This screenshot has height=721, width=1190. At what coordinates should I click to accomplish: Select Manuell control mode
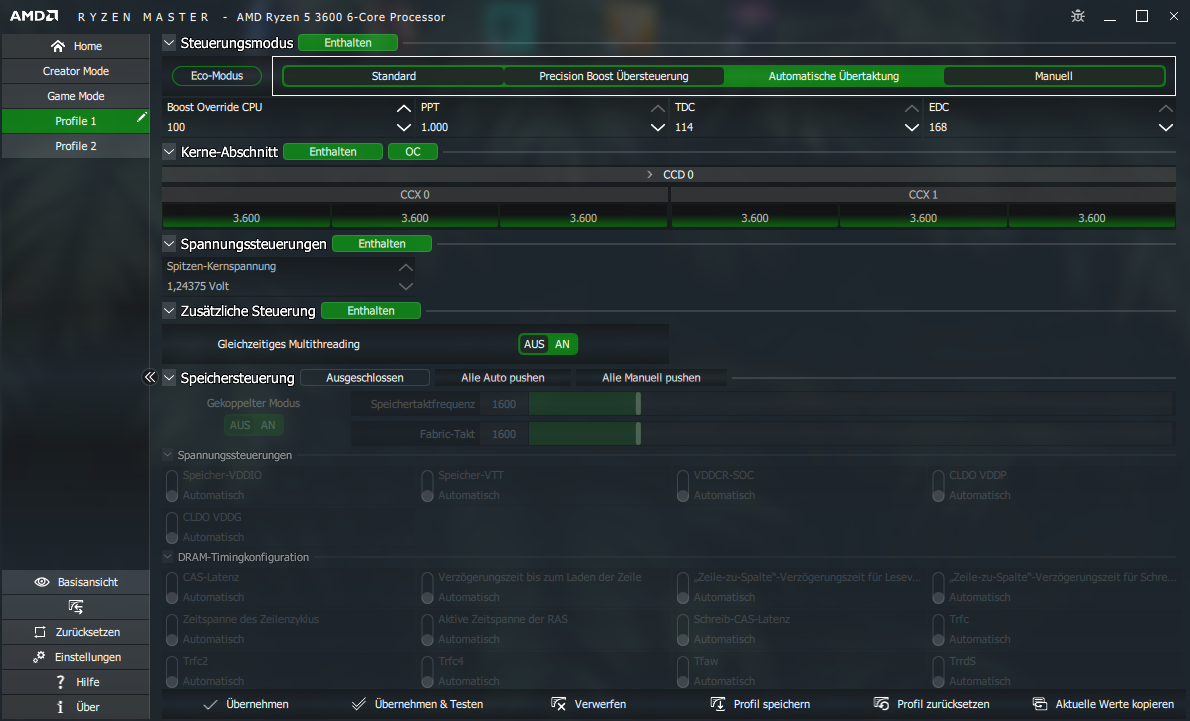[1053, 76]
